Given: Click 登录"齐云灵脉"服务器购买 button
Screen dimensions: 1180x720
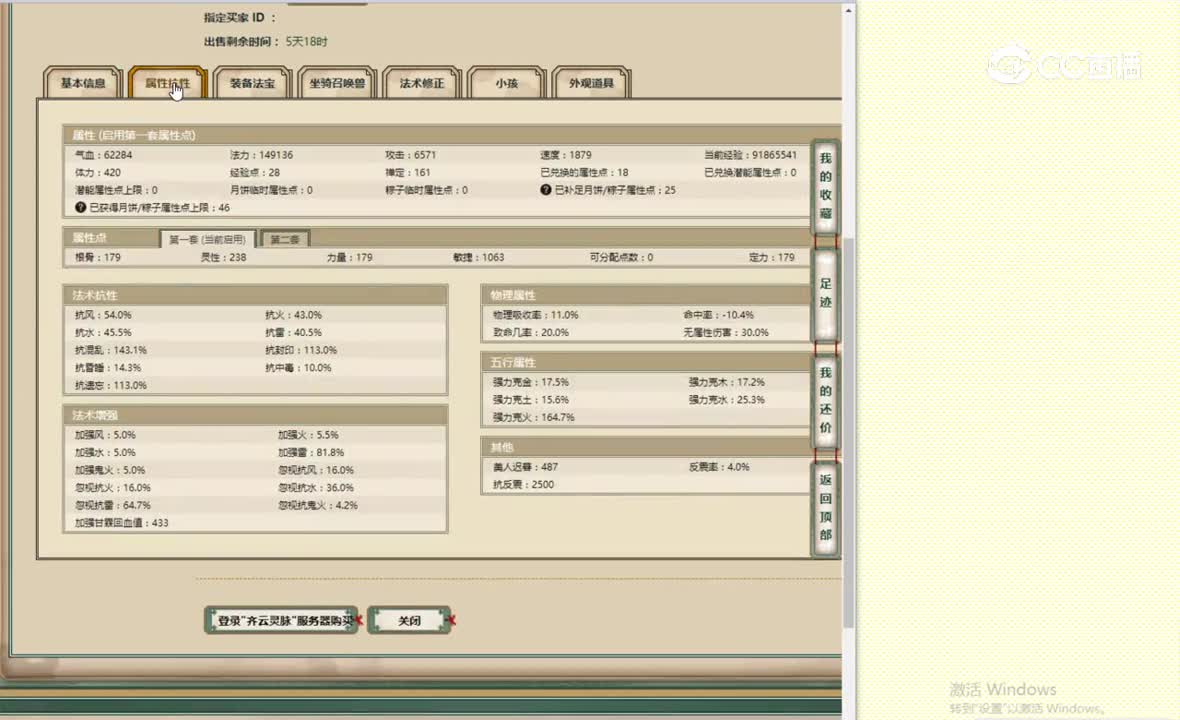Looking at the screenshot, I should pos(281,621).
